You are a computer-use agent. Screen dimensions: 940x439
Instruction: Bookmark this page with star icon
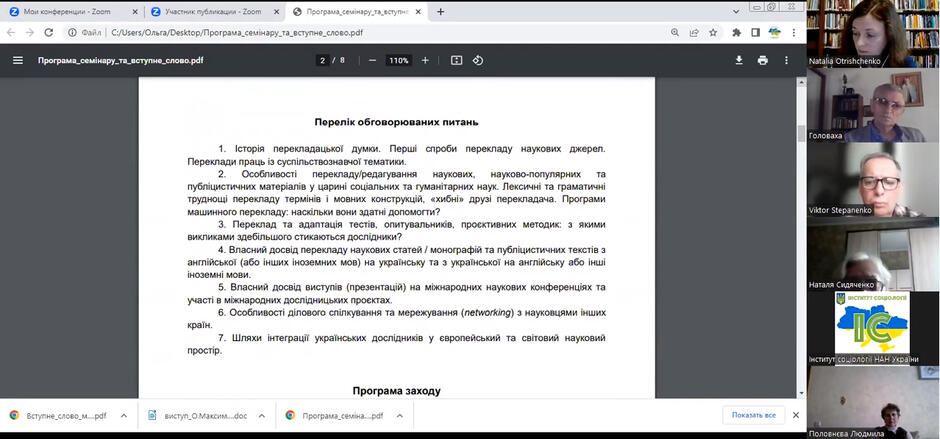click(713, 33)
